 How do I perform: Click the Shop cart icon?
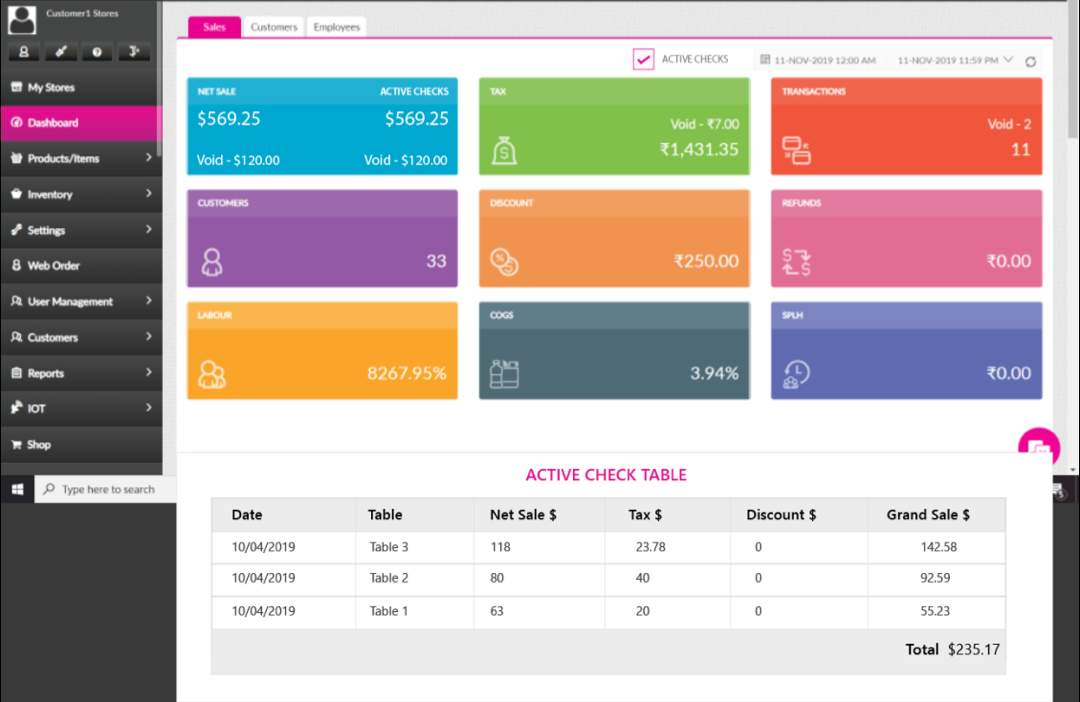click(x=17, y=444)
